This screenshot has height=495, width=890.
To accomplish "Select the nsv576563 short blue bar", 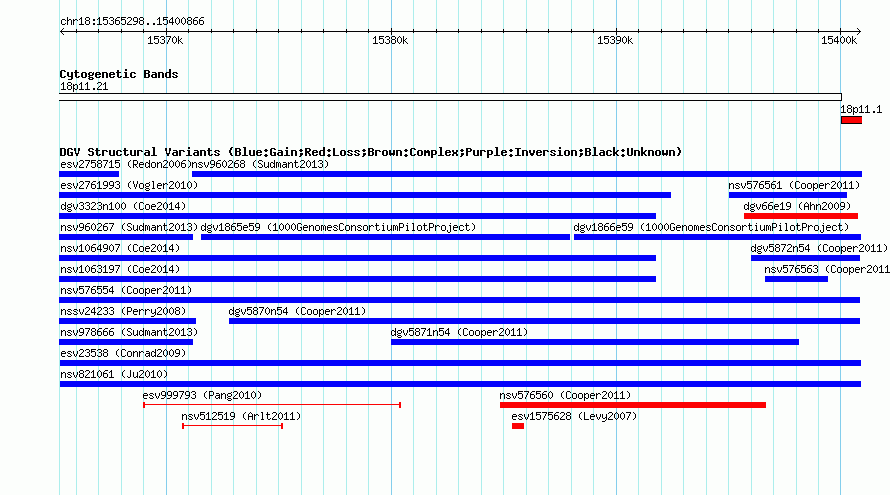I will (796, 279).
